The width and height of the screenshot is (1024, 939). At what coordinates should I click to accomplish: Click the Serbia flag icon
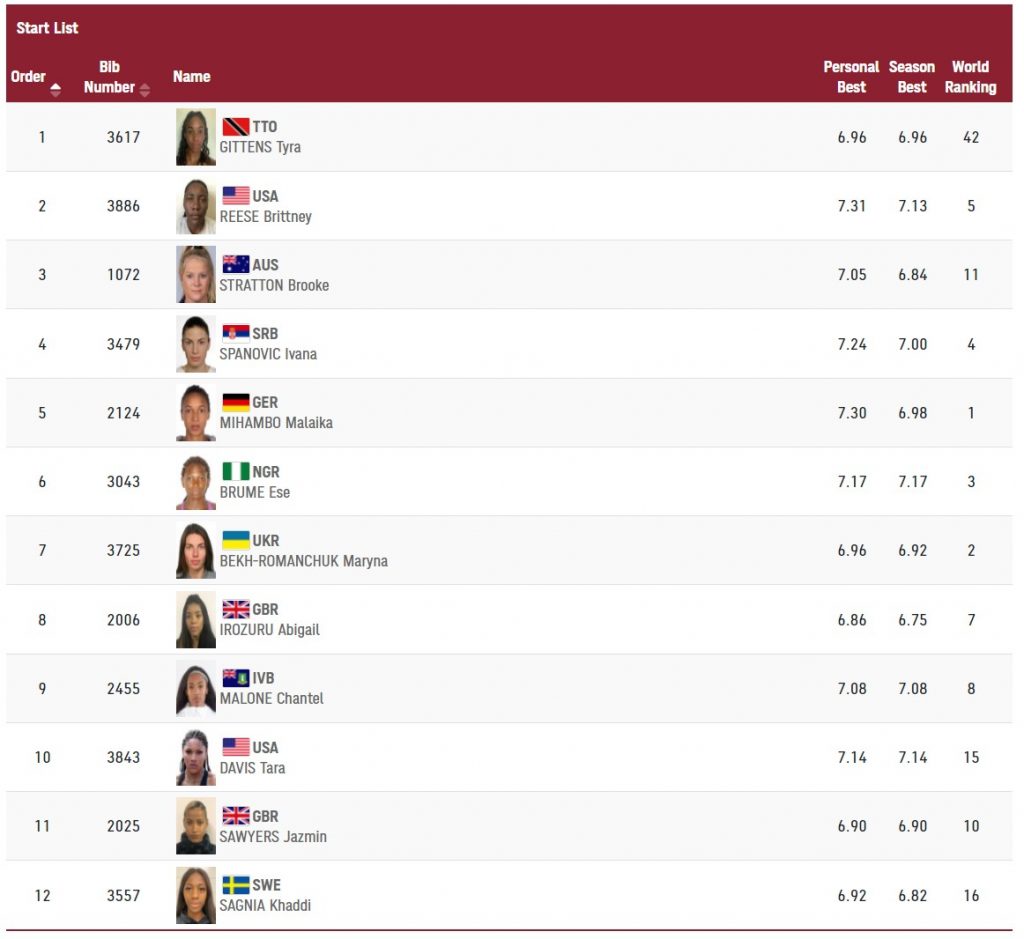236,334
